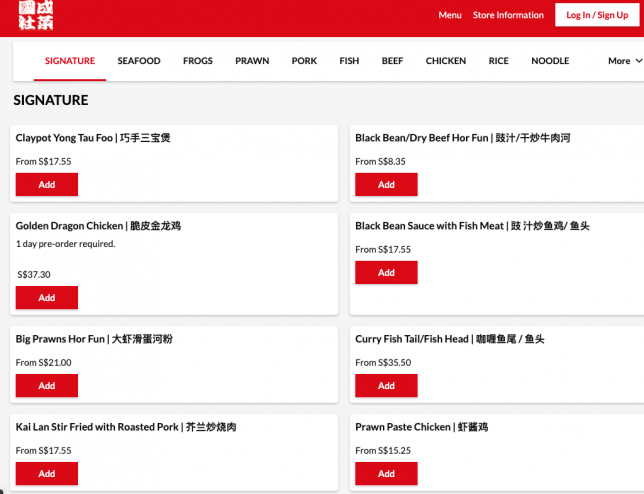Click the restaurant logo in the header
This screenshot has height=494, width=644.
tap(35, 14)
